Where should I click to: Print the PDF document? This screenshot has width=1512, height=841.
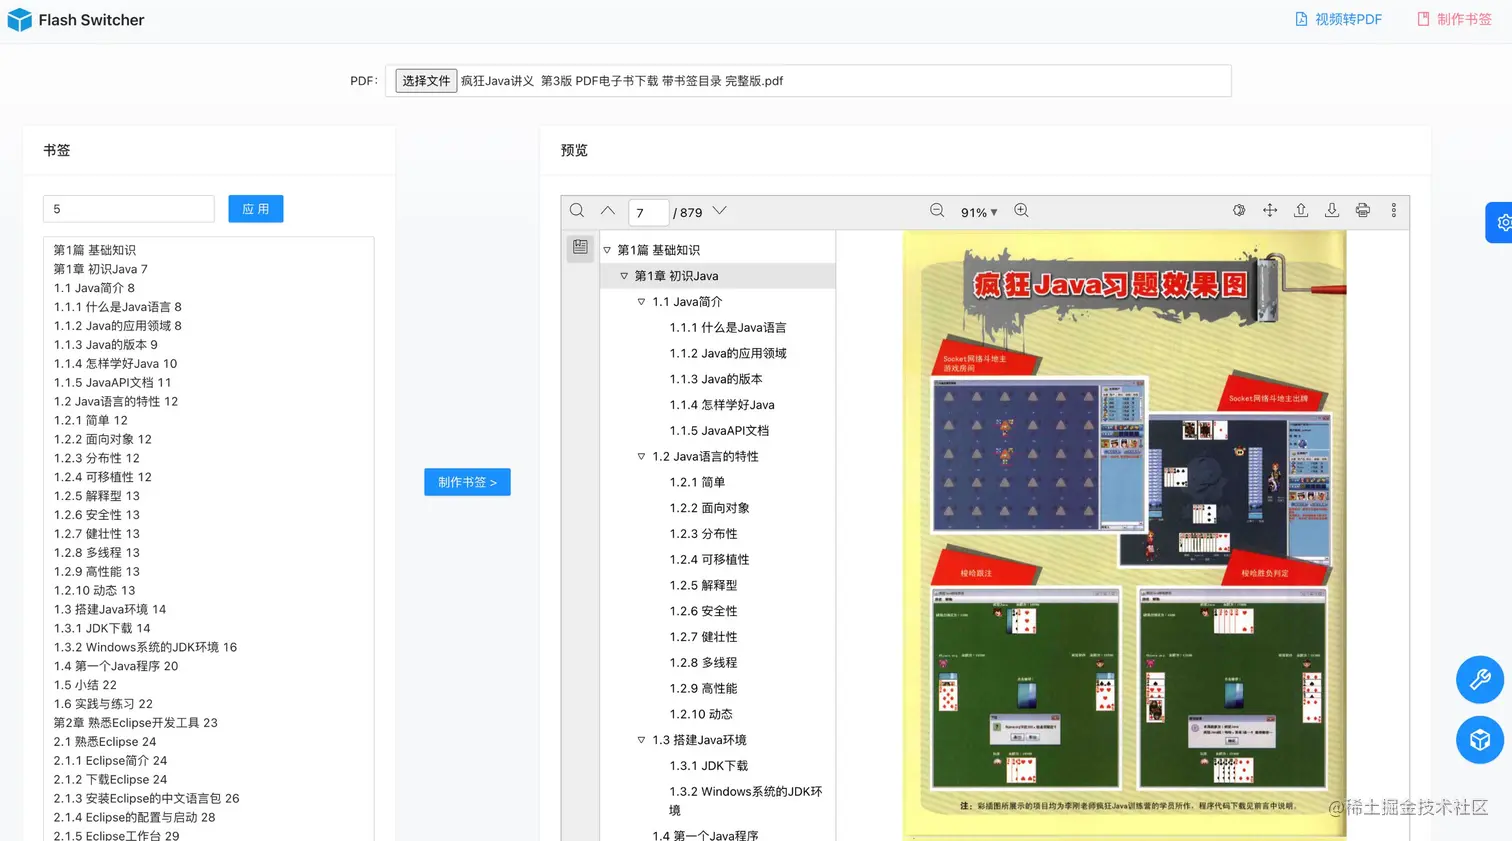[1363, 211]
